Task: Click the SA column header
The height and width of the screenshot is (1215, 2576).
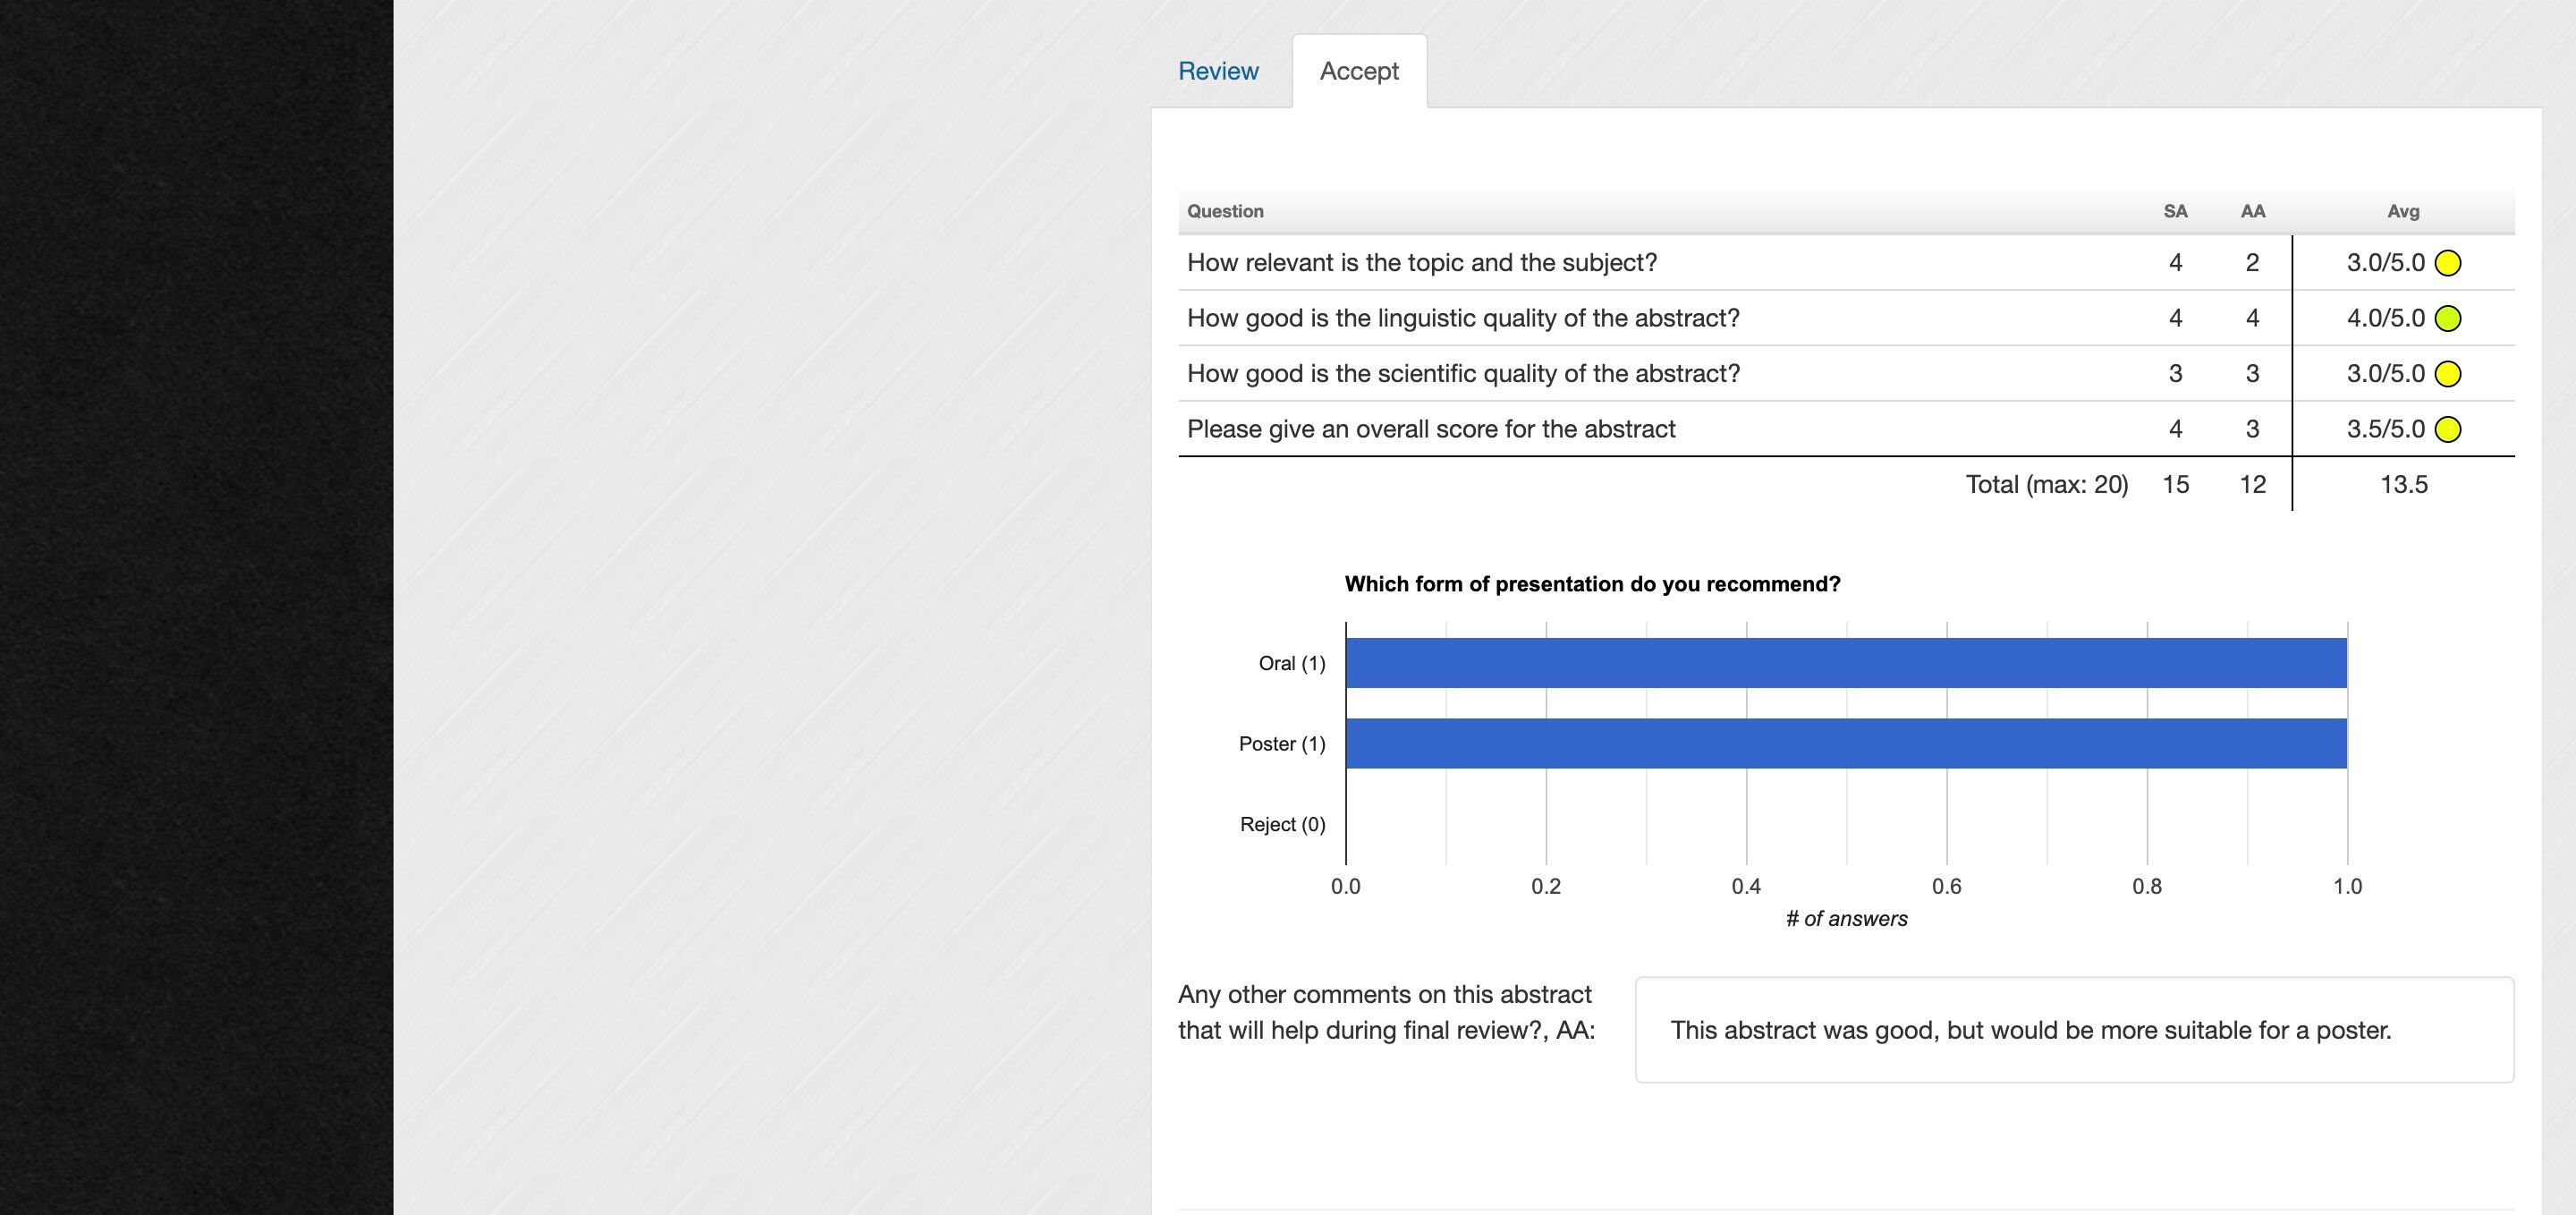Action: click(x=2175, y=211)
